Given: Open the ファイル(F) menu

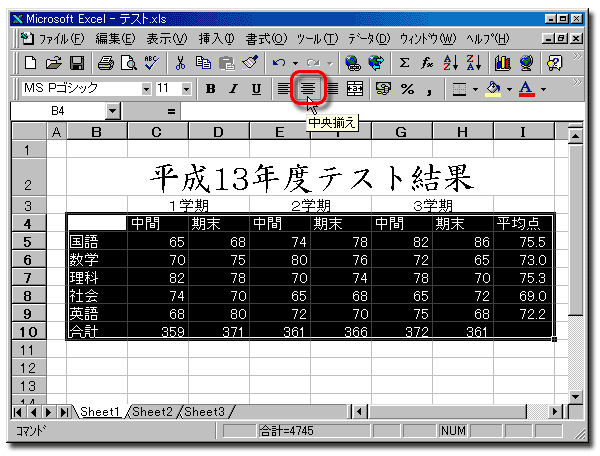Looking at the screenshot, I should point(62,39).
